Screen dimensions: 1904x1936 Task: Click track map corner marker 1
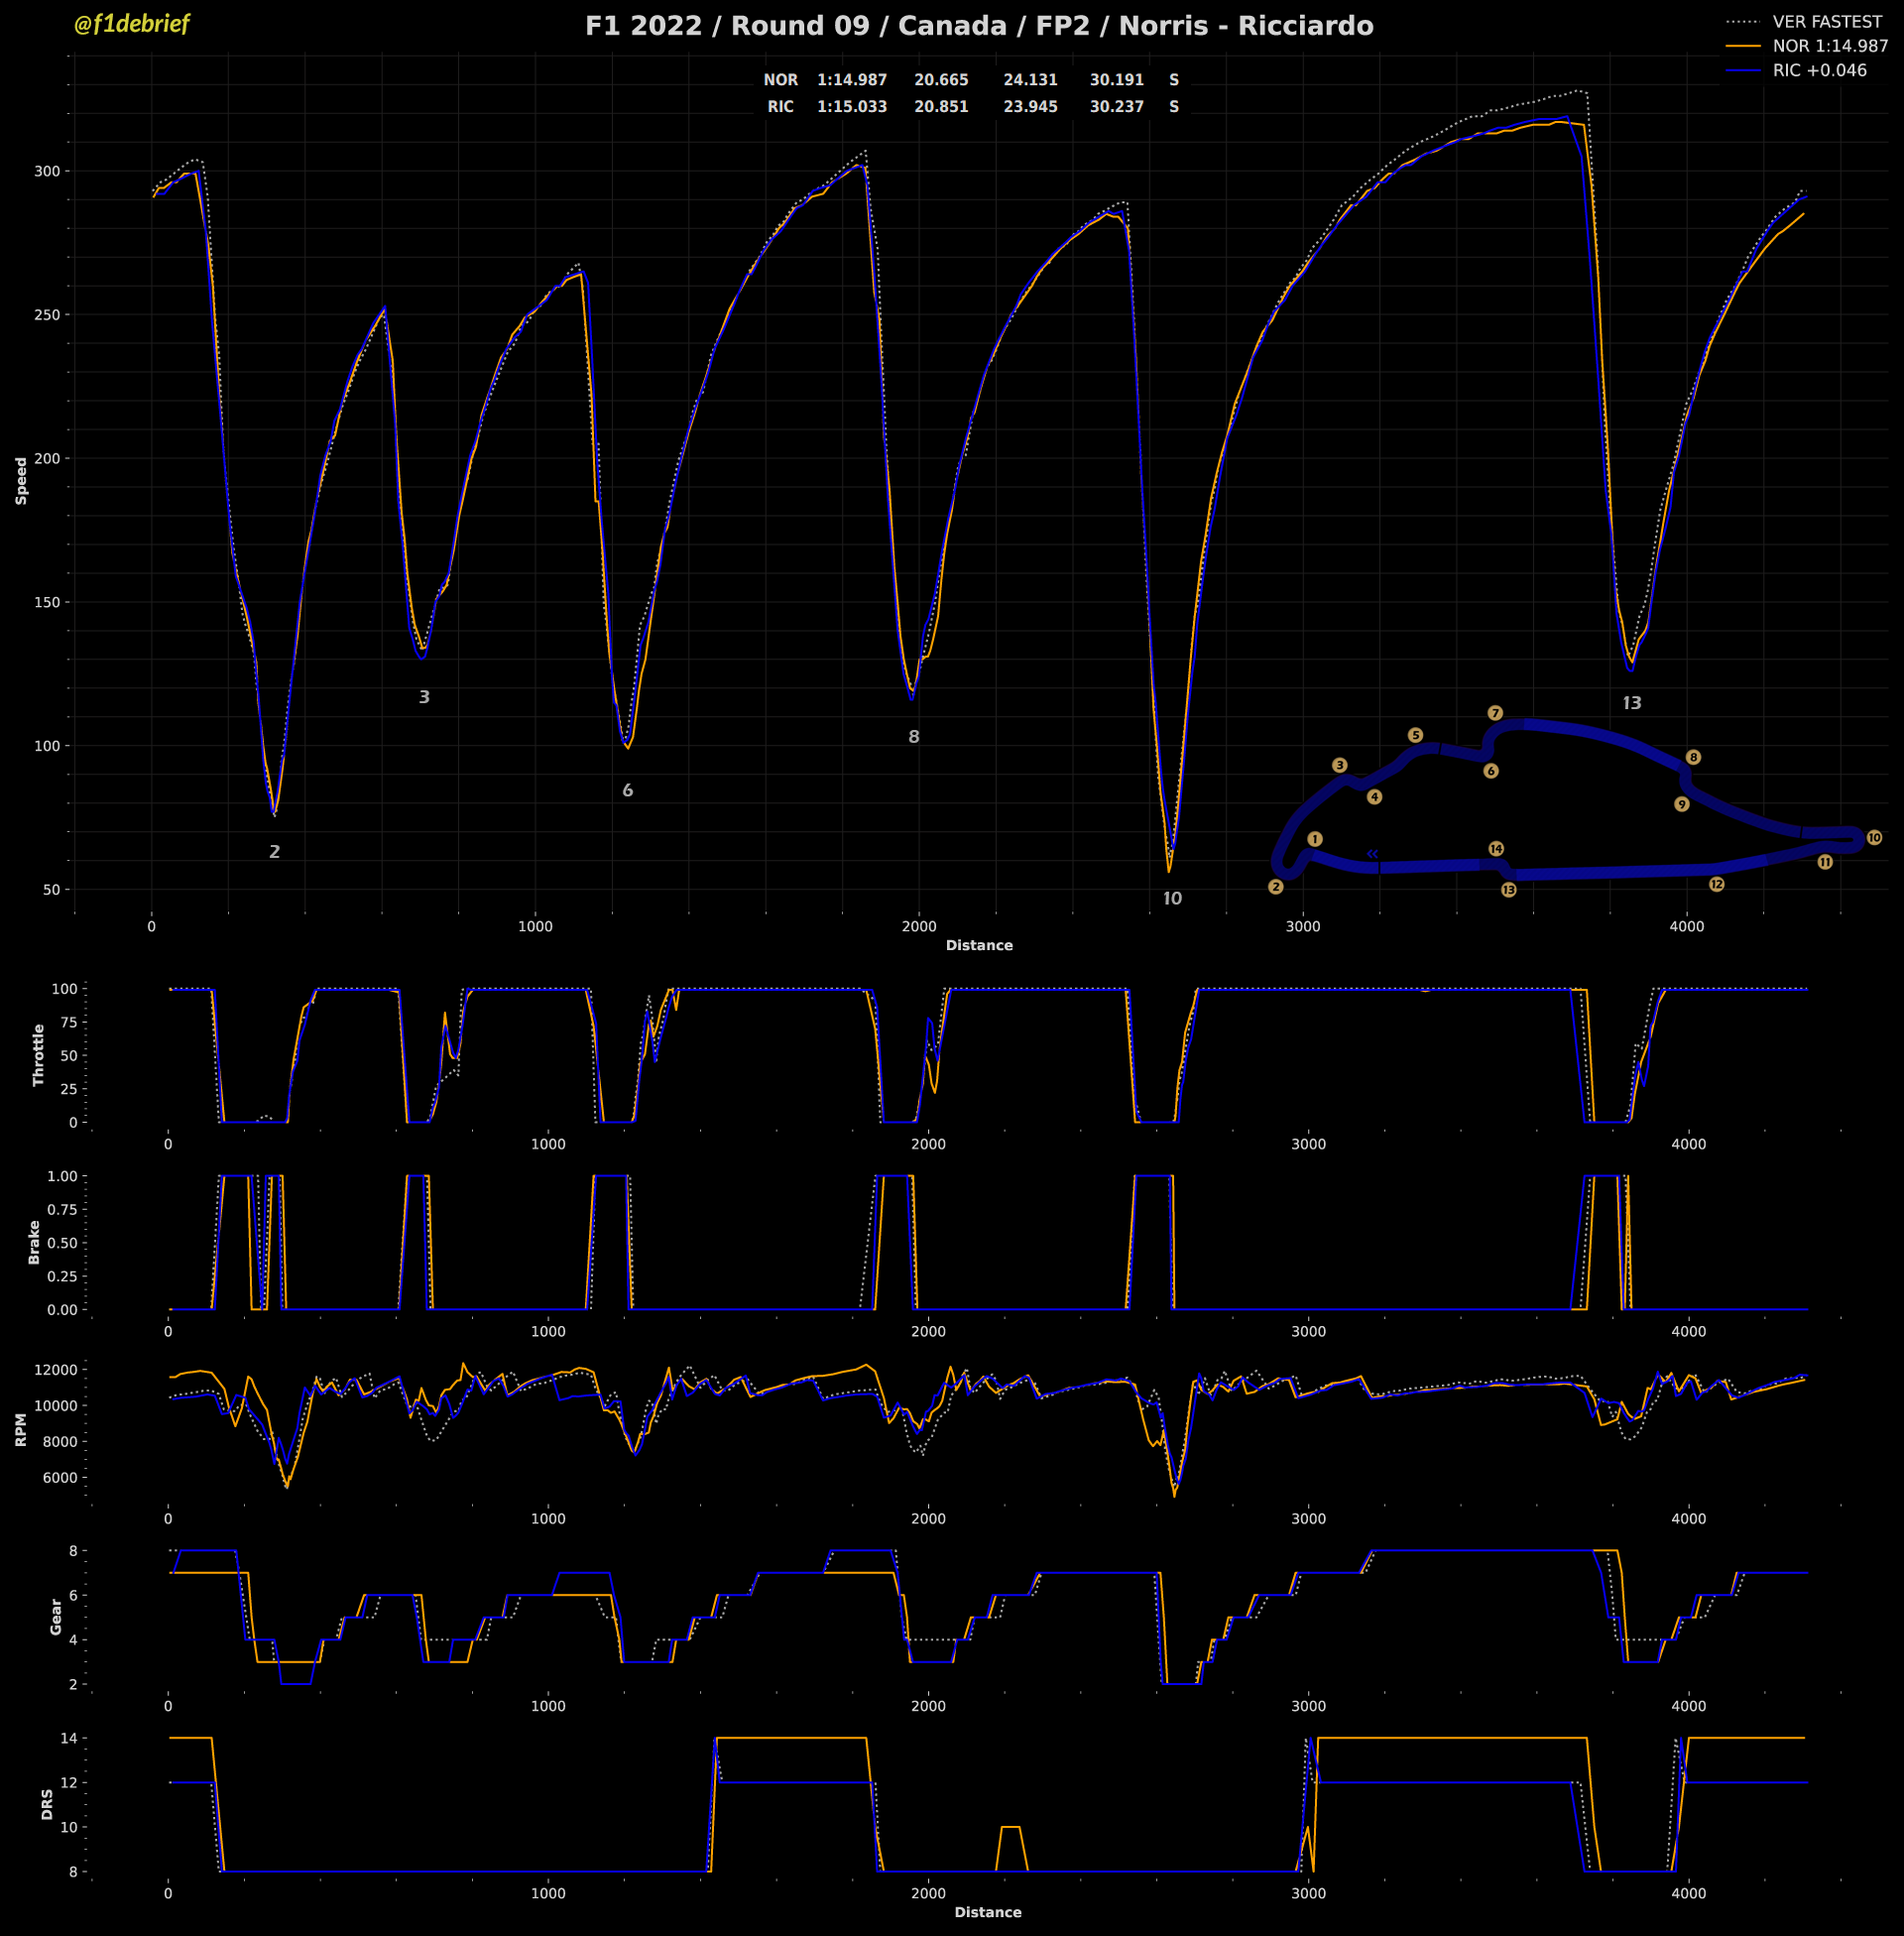[1315, 839]
